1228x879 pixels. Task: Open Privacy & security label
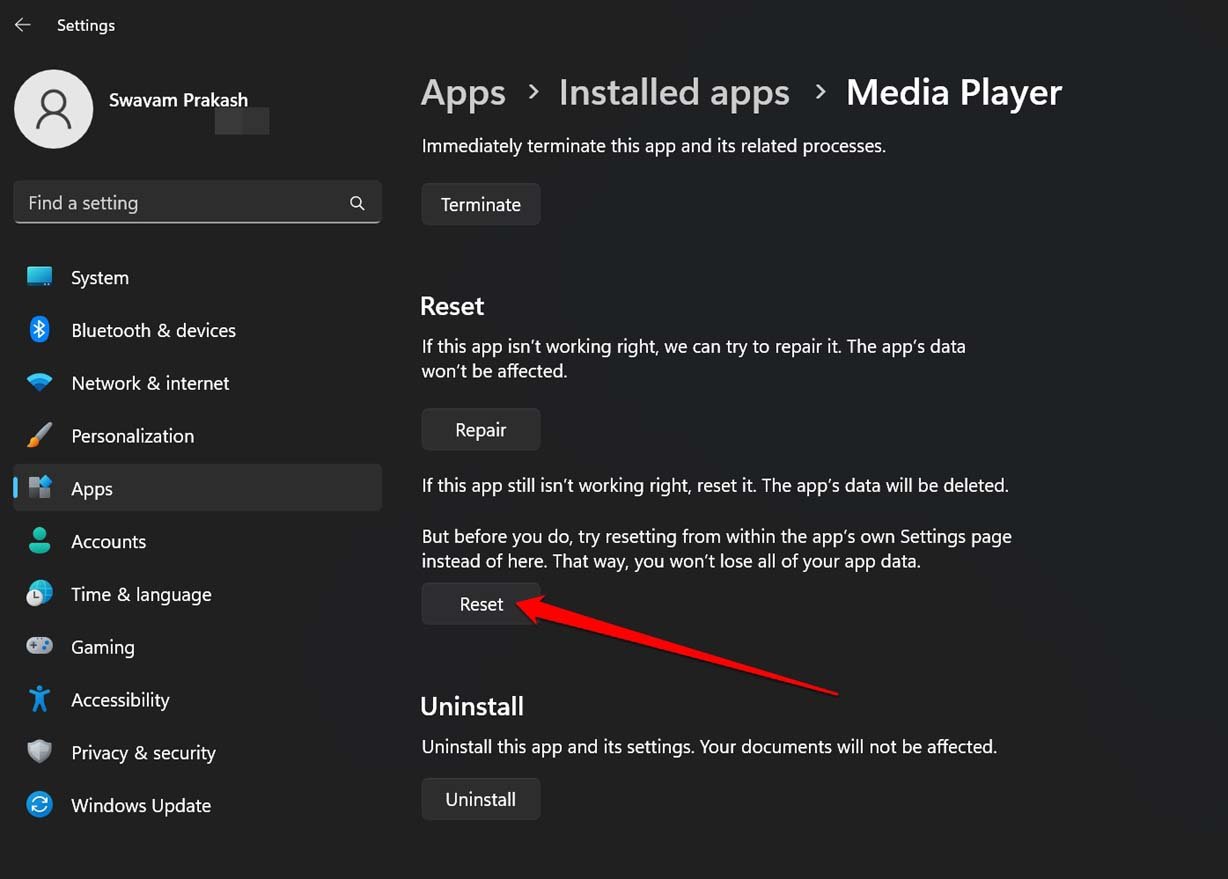point(143,753)
